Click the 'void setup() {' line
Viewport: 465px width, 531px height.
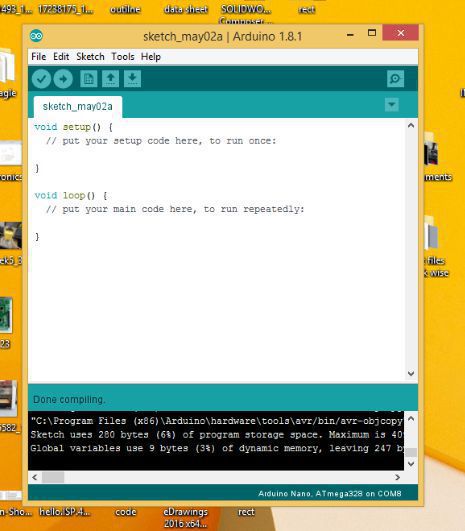click(x=73, y=127)
